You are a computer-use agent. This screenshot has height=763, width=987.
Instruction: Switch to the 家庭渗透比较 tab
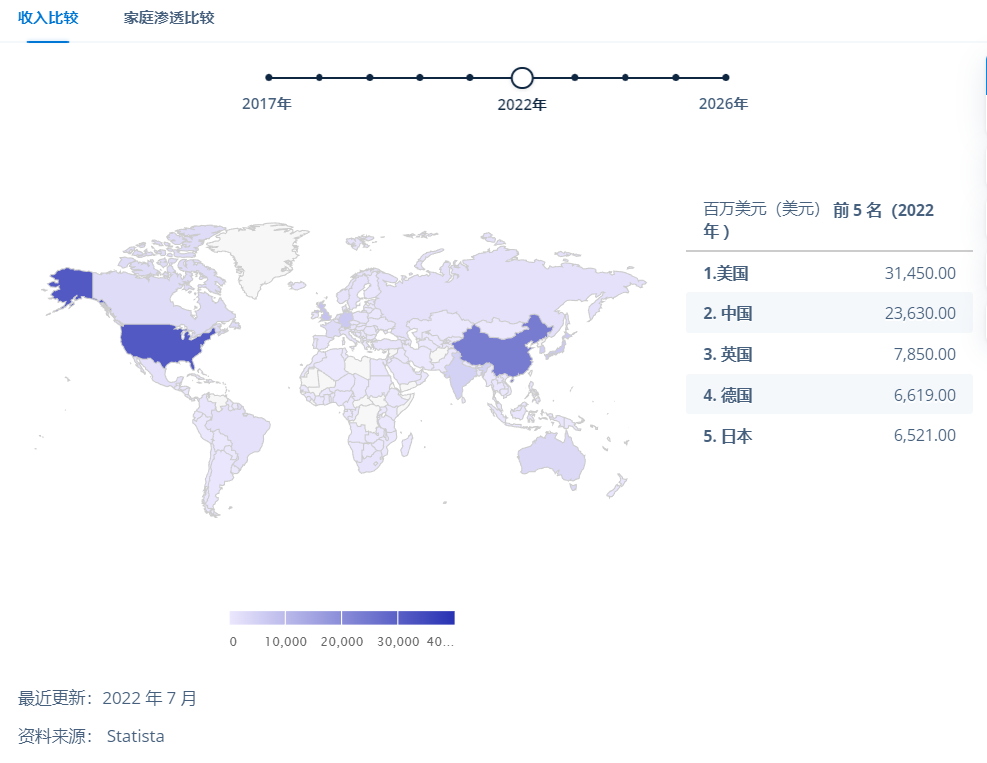[x=168, y=17]
